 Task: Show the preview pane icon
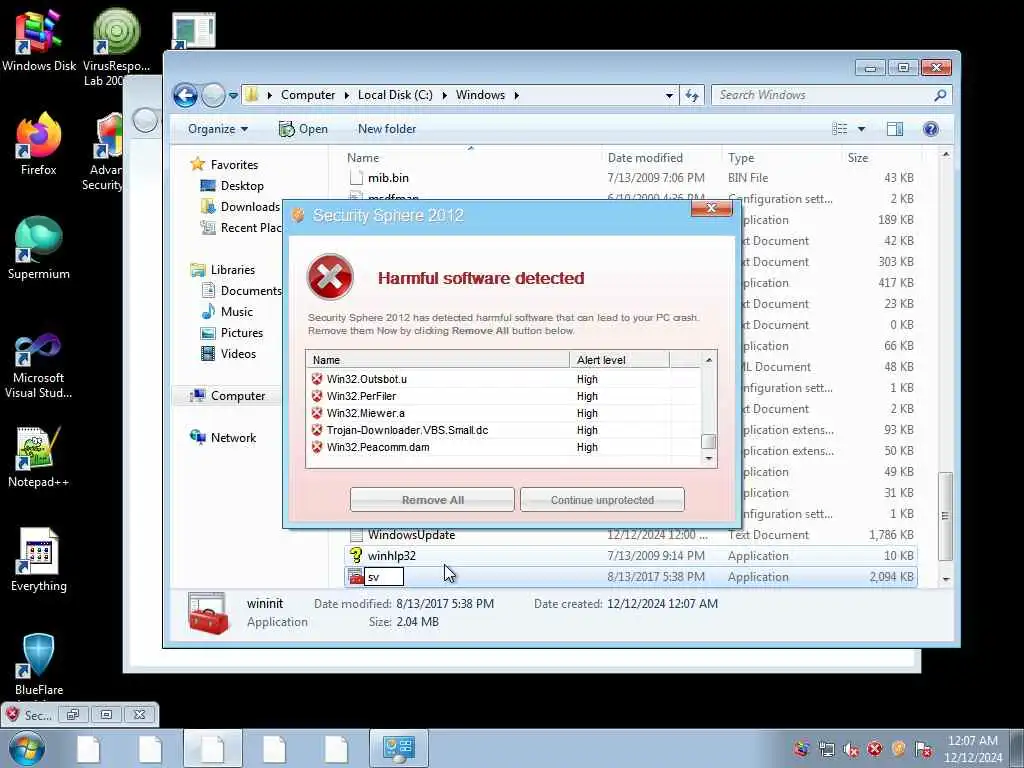[895, 129]
